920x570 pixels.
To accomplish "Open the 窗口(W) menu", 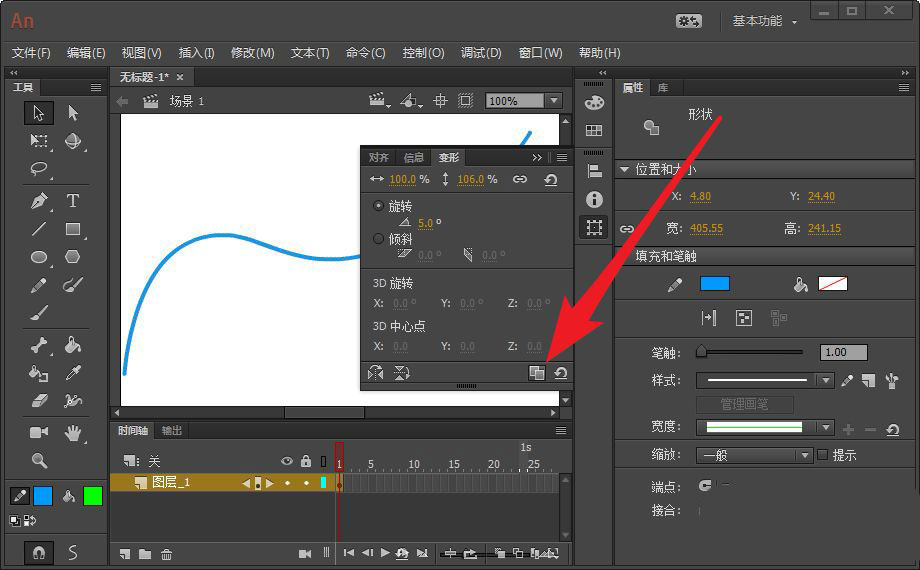I will [x=540, y=53].
